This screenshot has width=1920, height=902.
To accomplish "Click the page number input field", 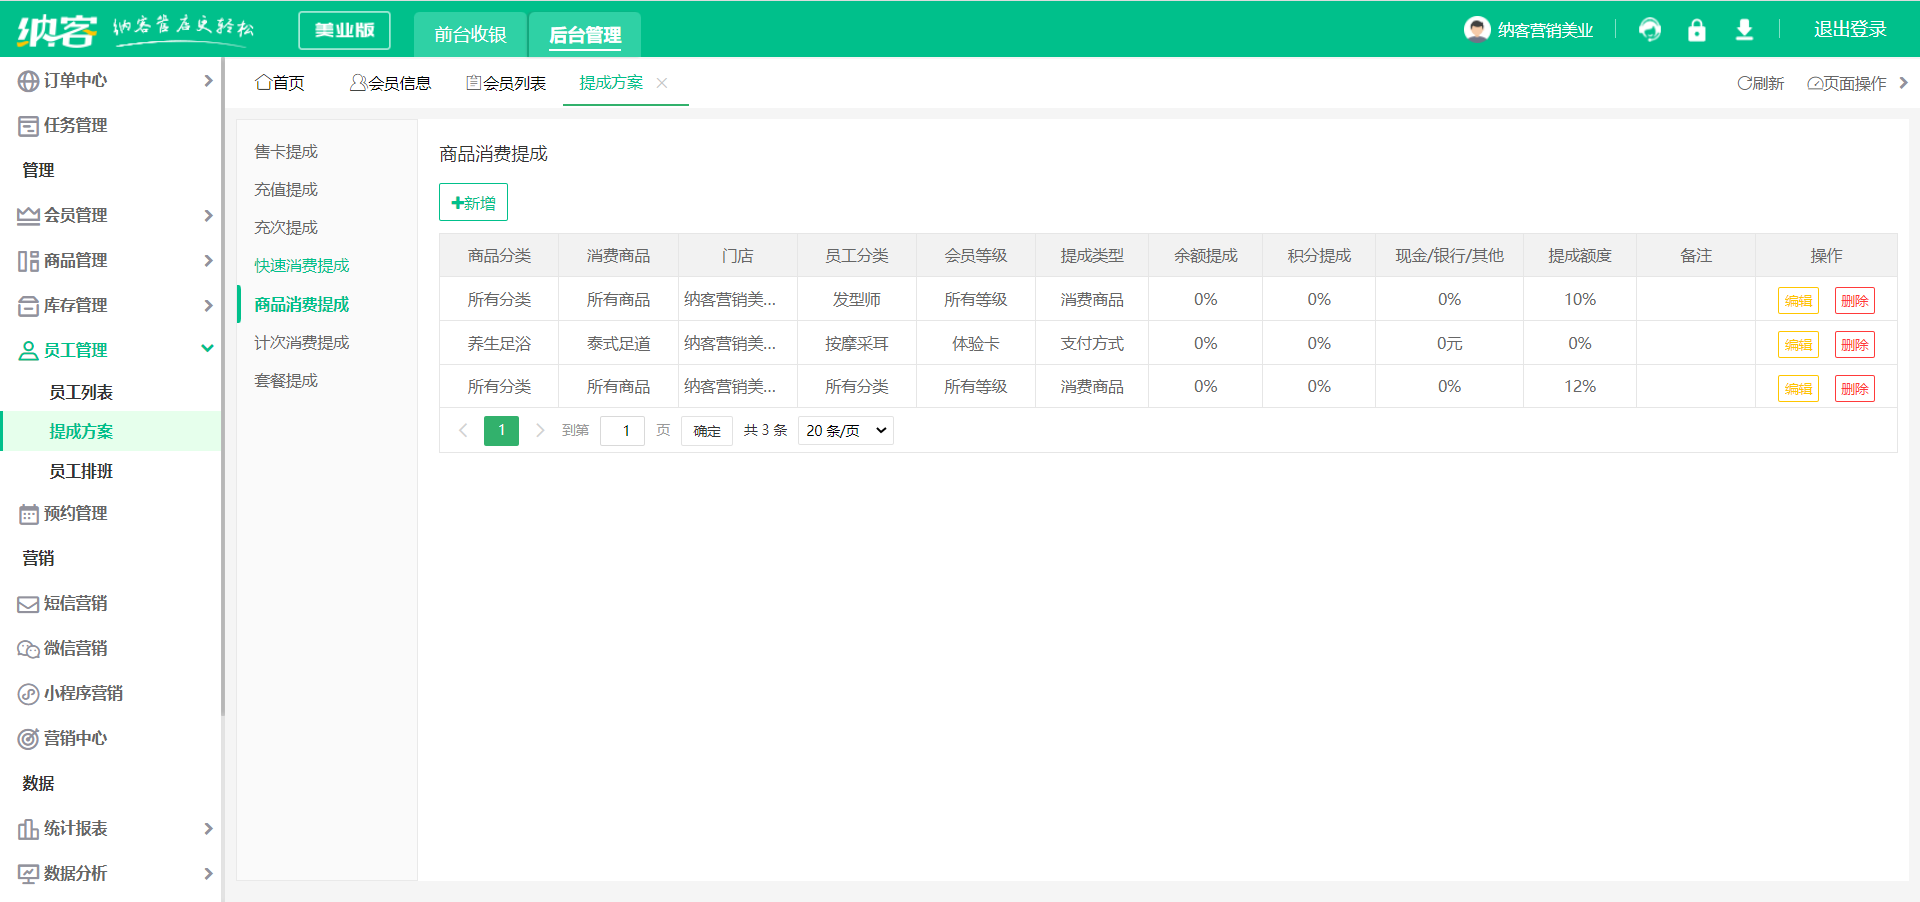I will pos(622,431).
